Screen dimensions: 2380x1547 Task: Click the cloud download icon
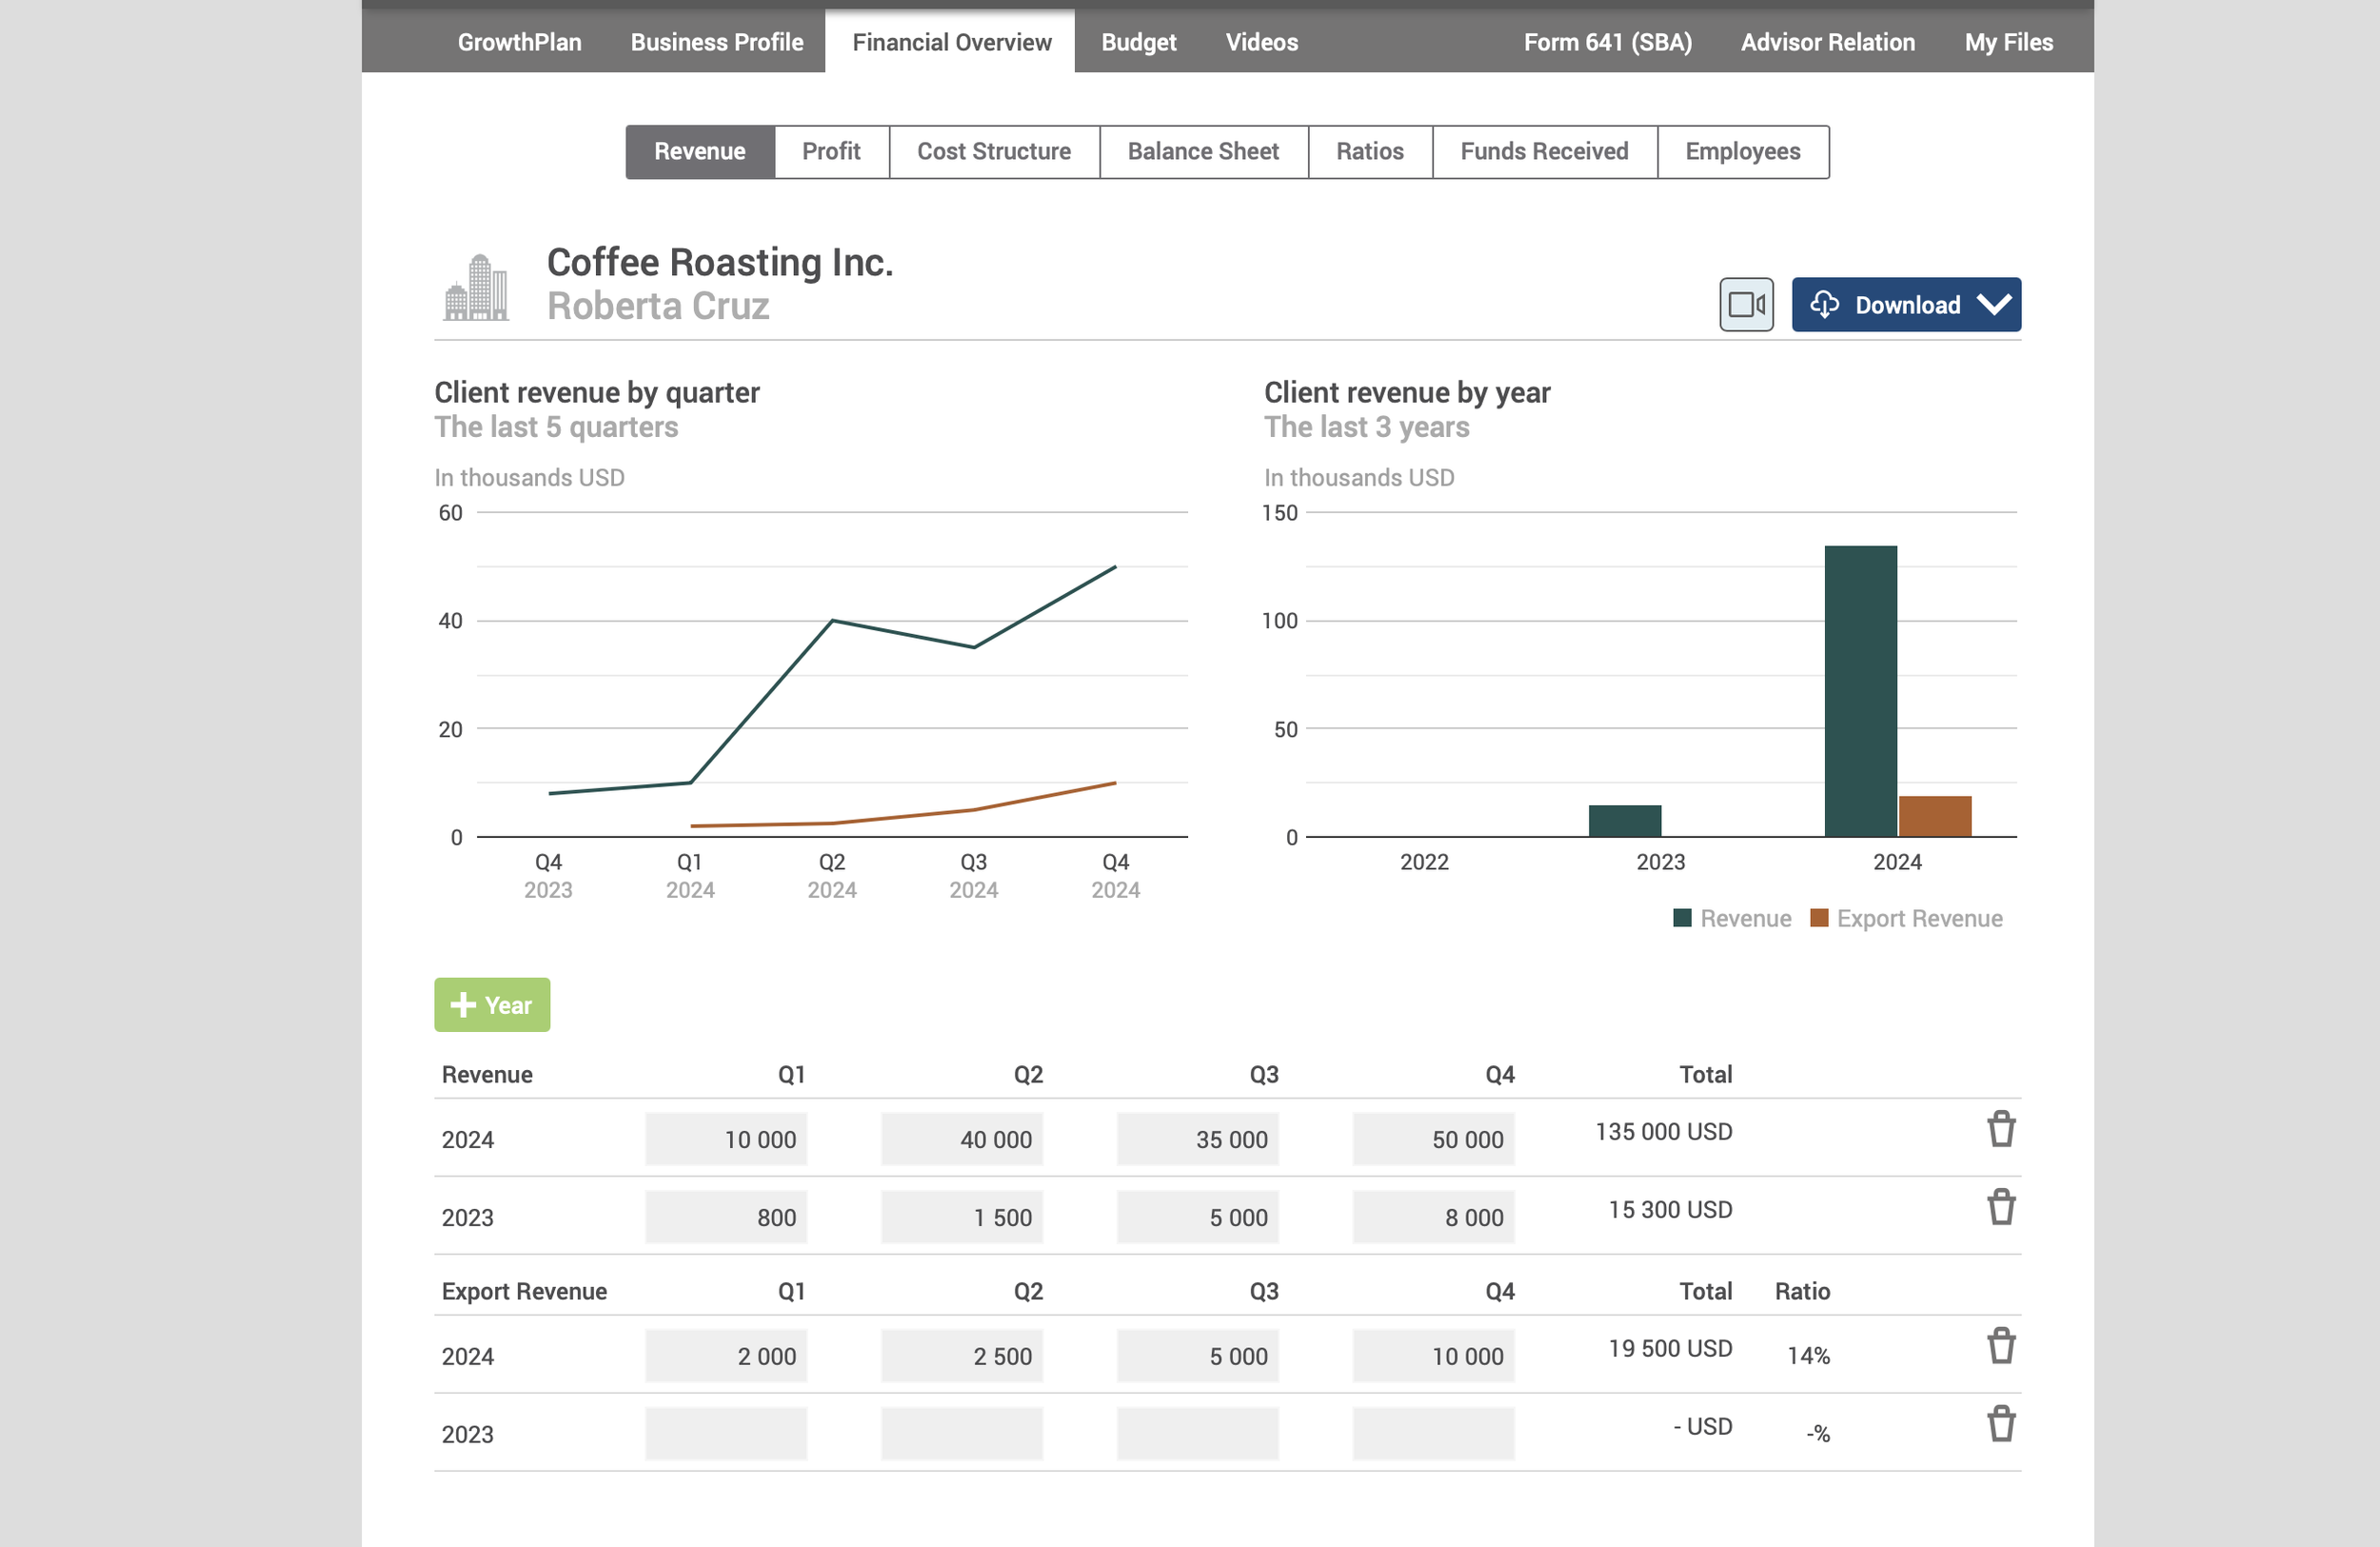click(1824, 304)
